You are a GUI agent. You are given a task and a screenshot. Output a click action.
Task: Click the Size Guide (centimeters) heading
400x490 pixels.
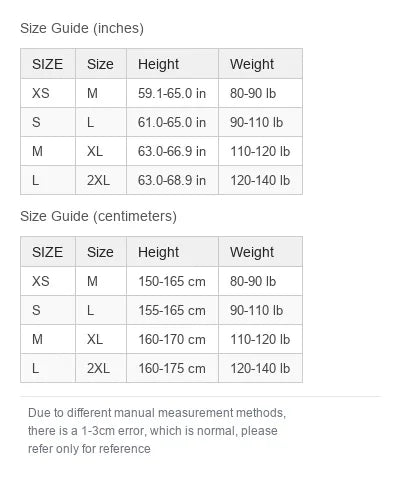[x=98, y=216]
